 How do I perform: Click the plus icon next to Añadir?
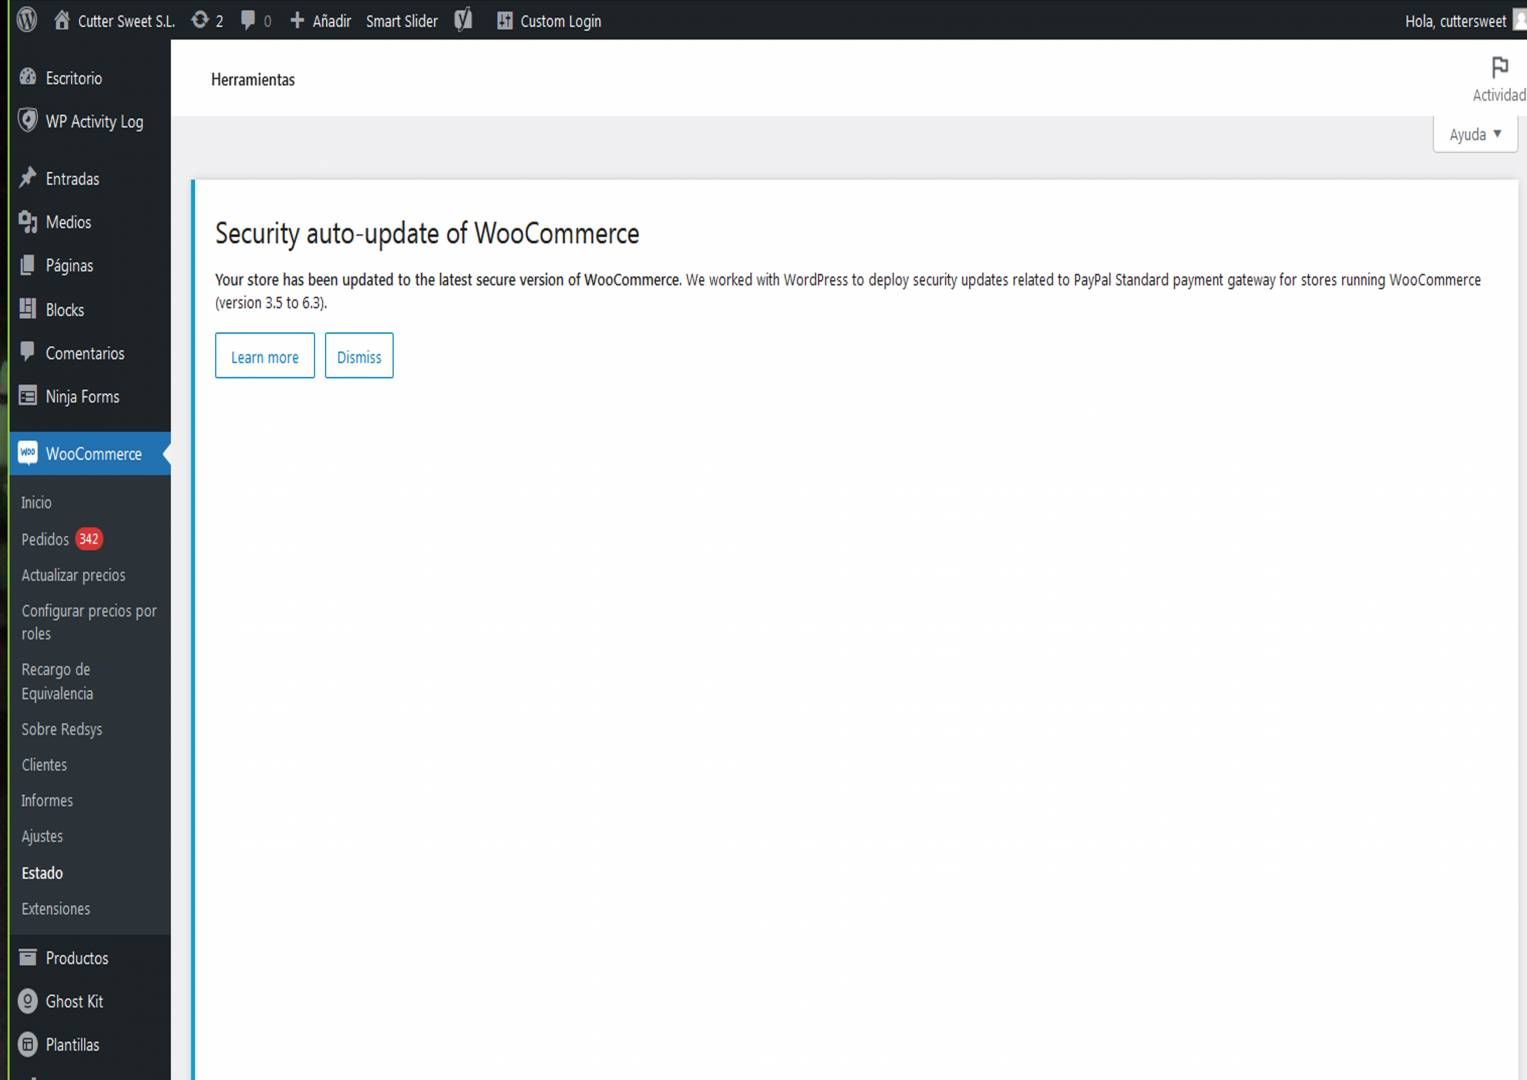[x=297, y=20]
